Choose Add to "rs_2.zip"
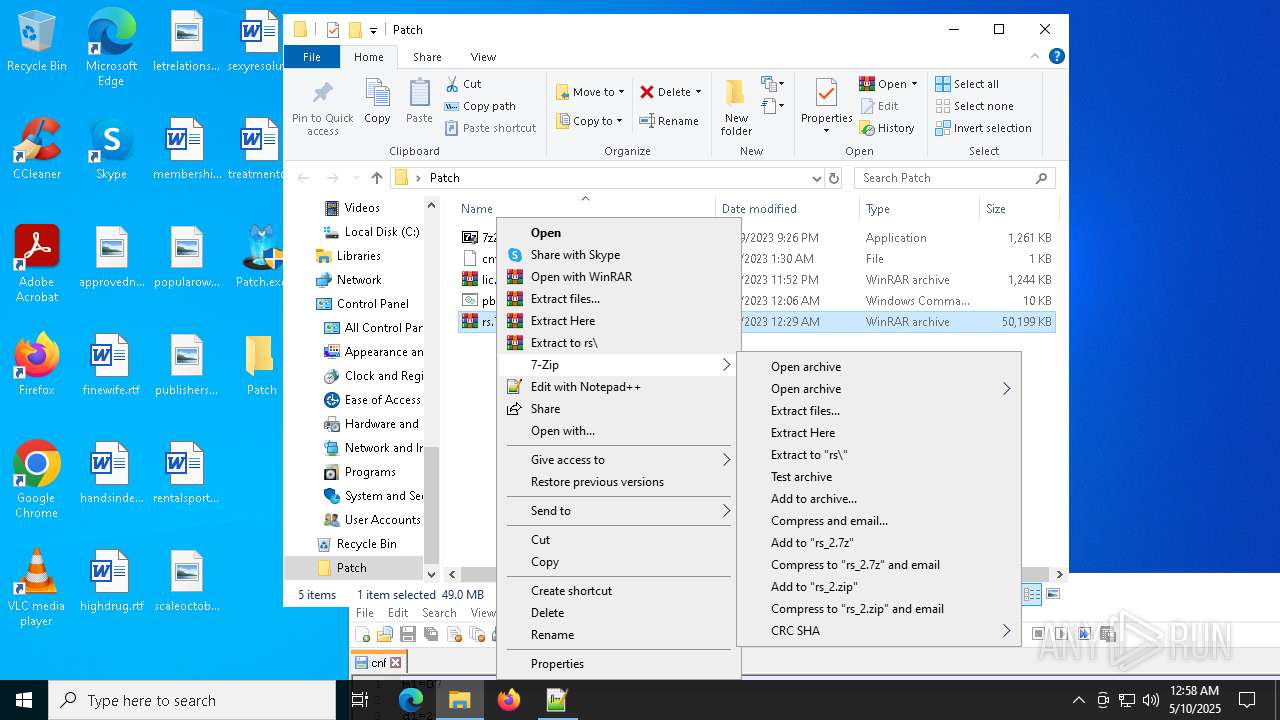Image resolution: width=1280 pixels, height=720 pixels. (878, 587)
